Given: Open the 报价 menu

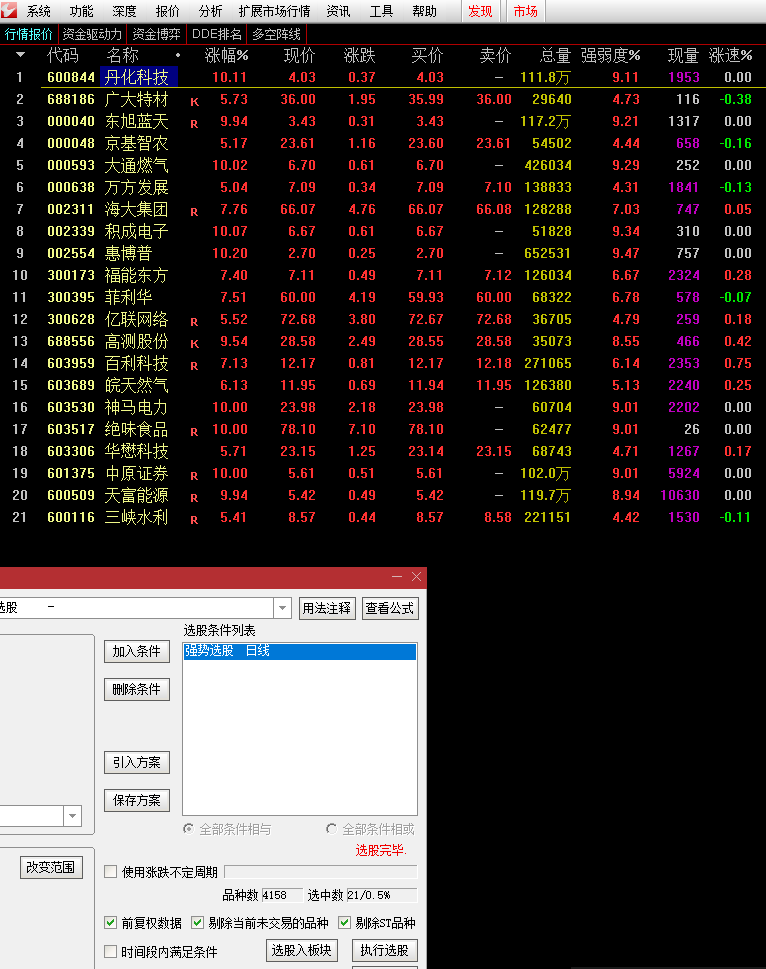Looking at the screenshot, I should (167, 11).
